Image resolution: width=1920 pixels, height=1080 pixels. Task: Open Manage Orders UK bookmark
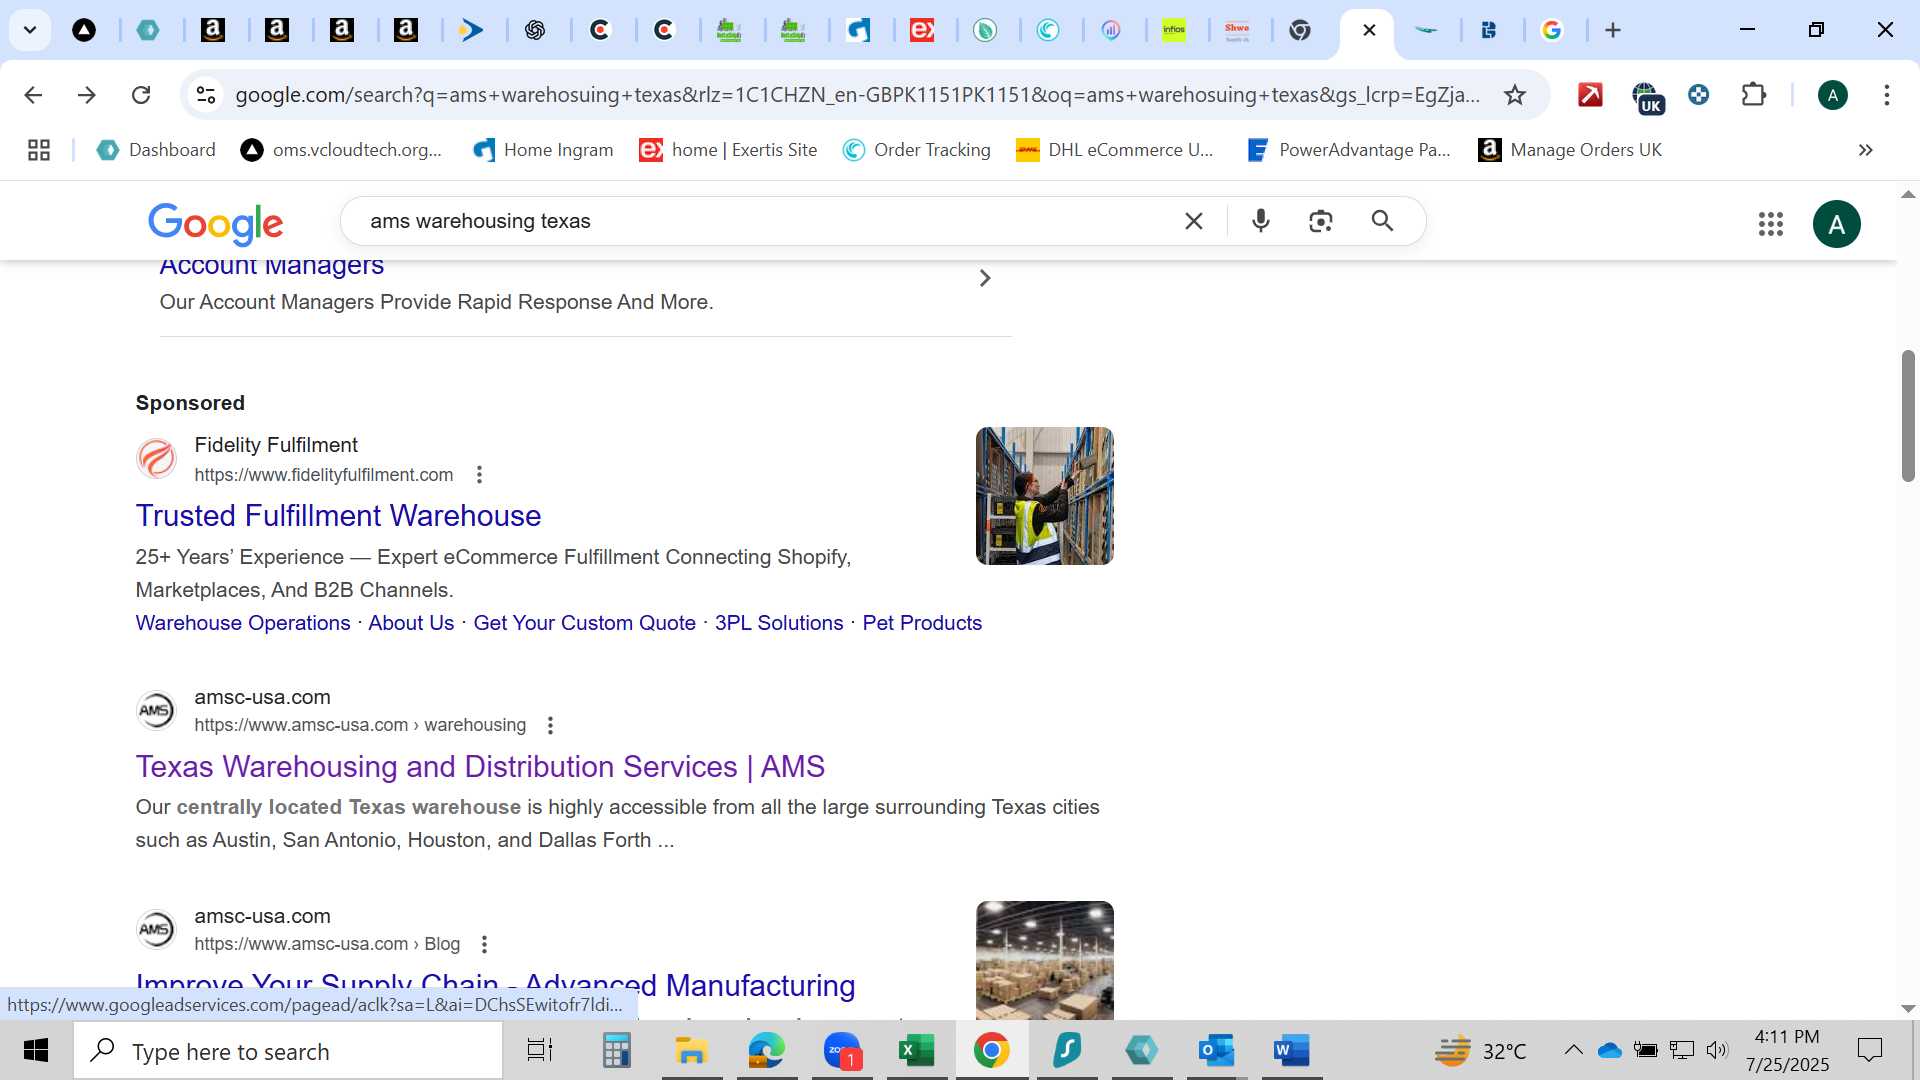[x=1570, y=150]
